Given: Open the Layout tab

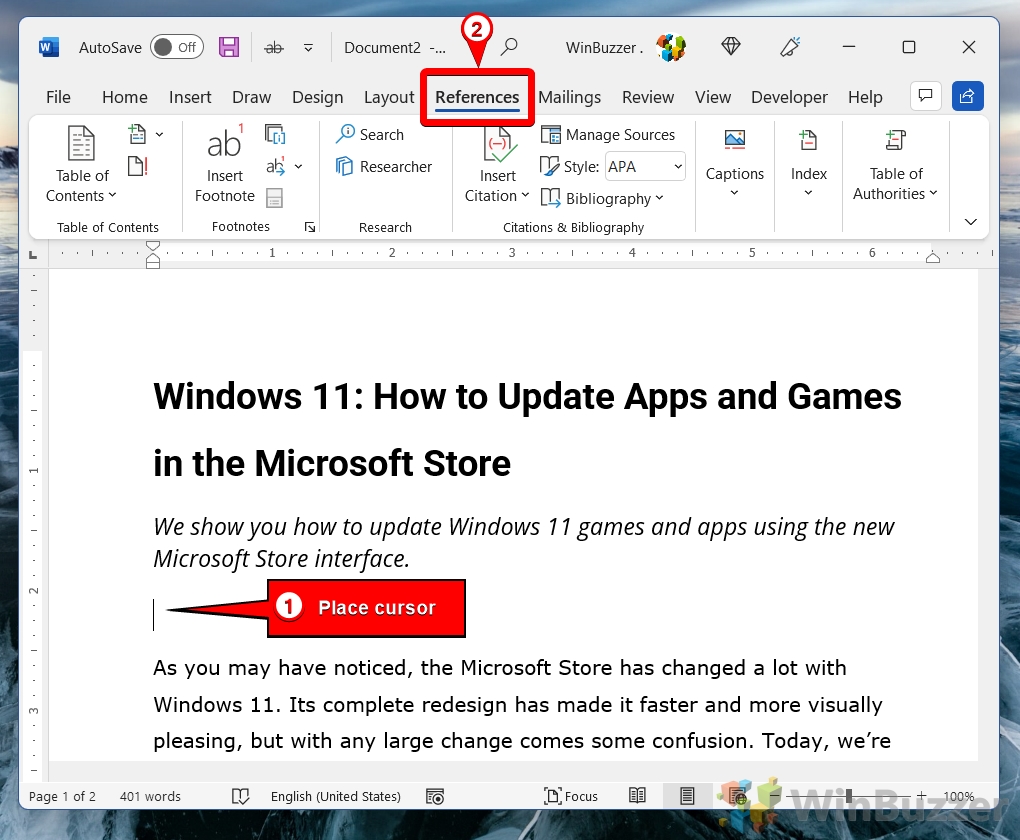Looking at the screenshot, I should pyautogui.click(x=389, y=97).
